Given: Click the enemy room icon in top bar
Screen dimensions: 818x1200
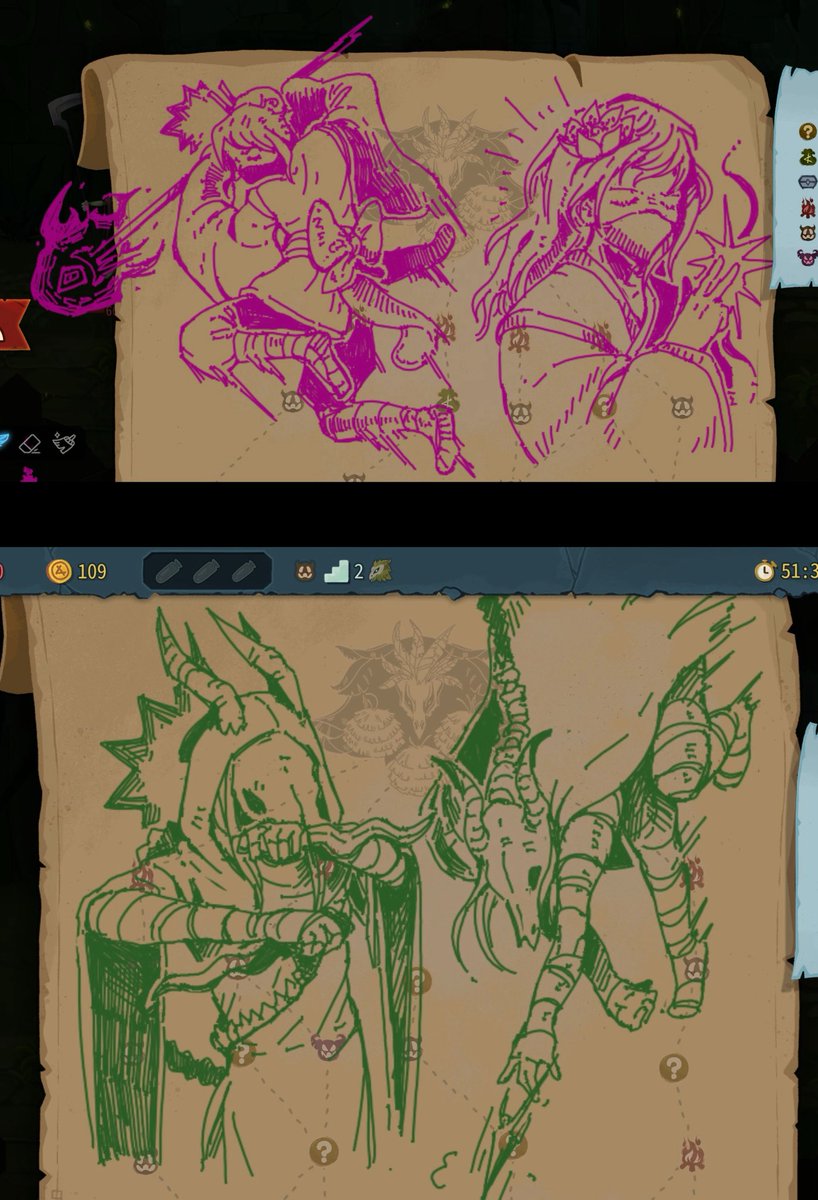Looking at the screenshot, I should point(305,571).
